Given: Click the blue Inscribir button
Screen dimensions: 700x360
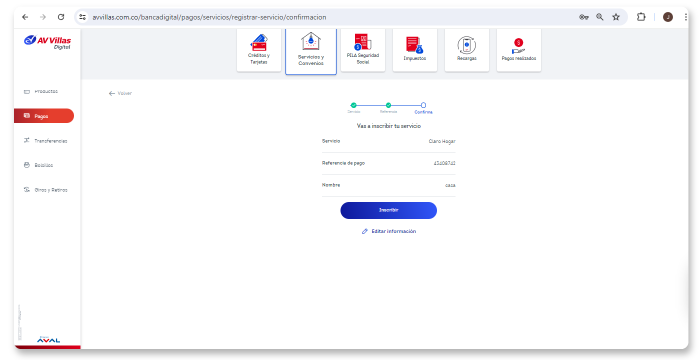Looking at the screenshot, I should pos(388,210).
